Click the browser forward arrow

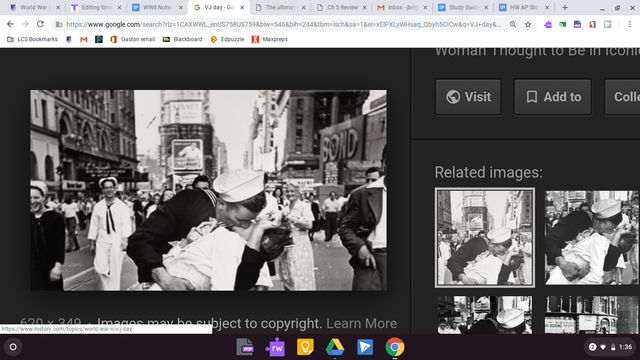point(25,24)
